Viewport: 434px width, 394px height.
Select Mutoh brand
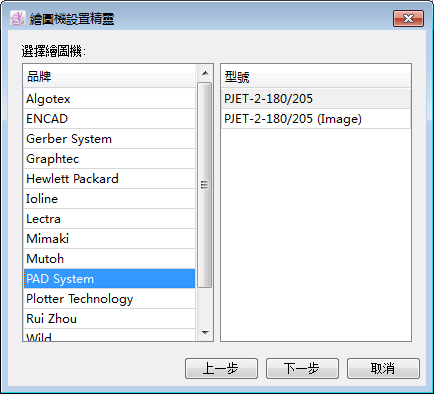click(x=109, y=259)
